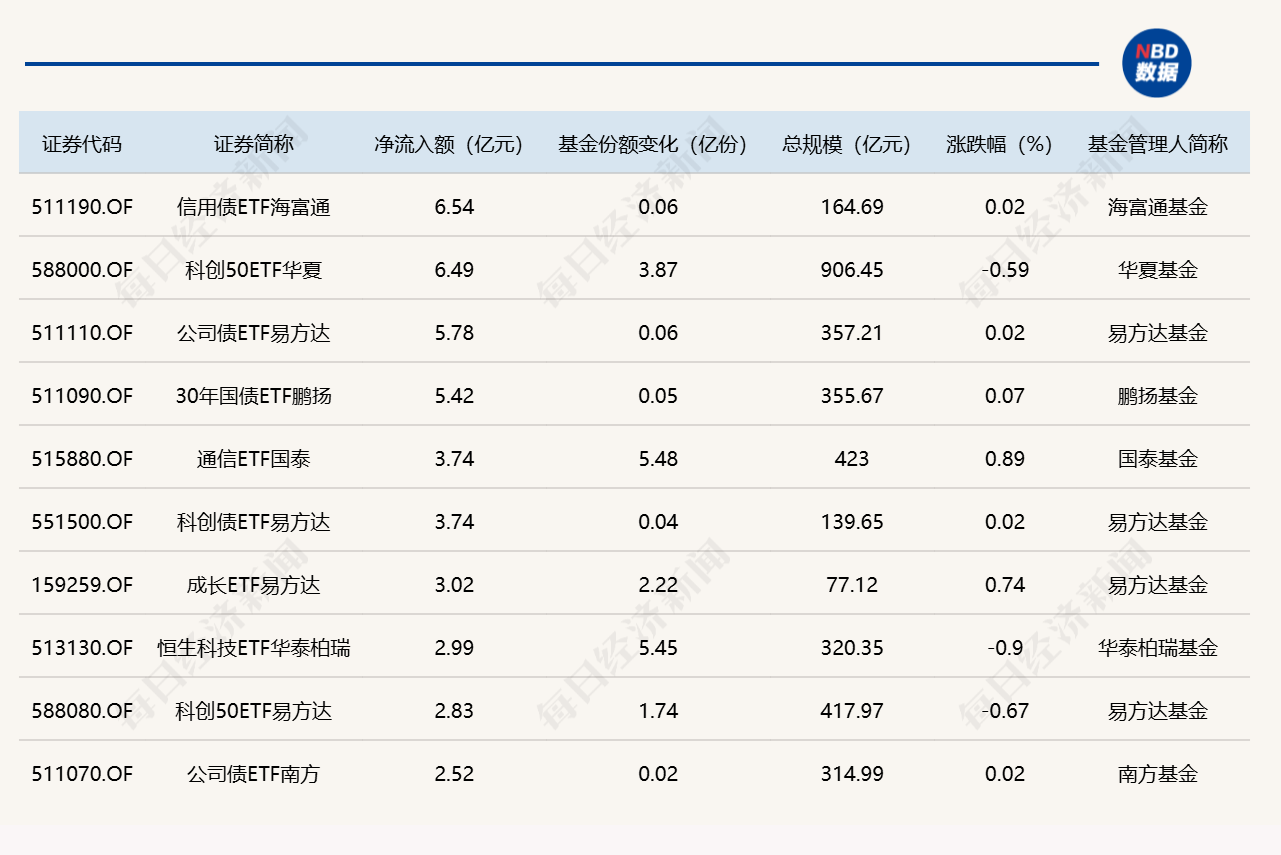1281x855 pixels.
Task: Click price change value 0.89
Action: point(1005,459)
